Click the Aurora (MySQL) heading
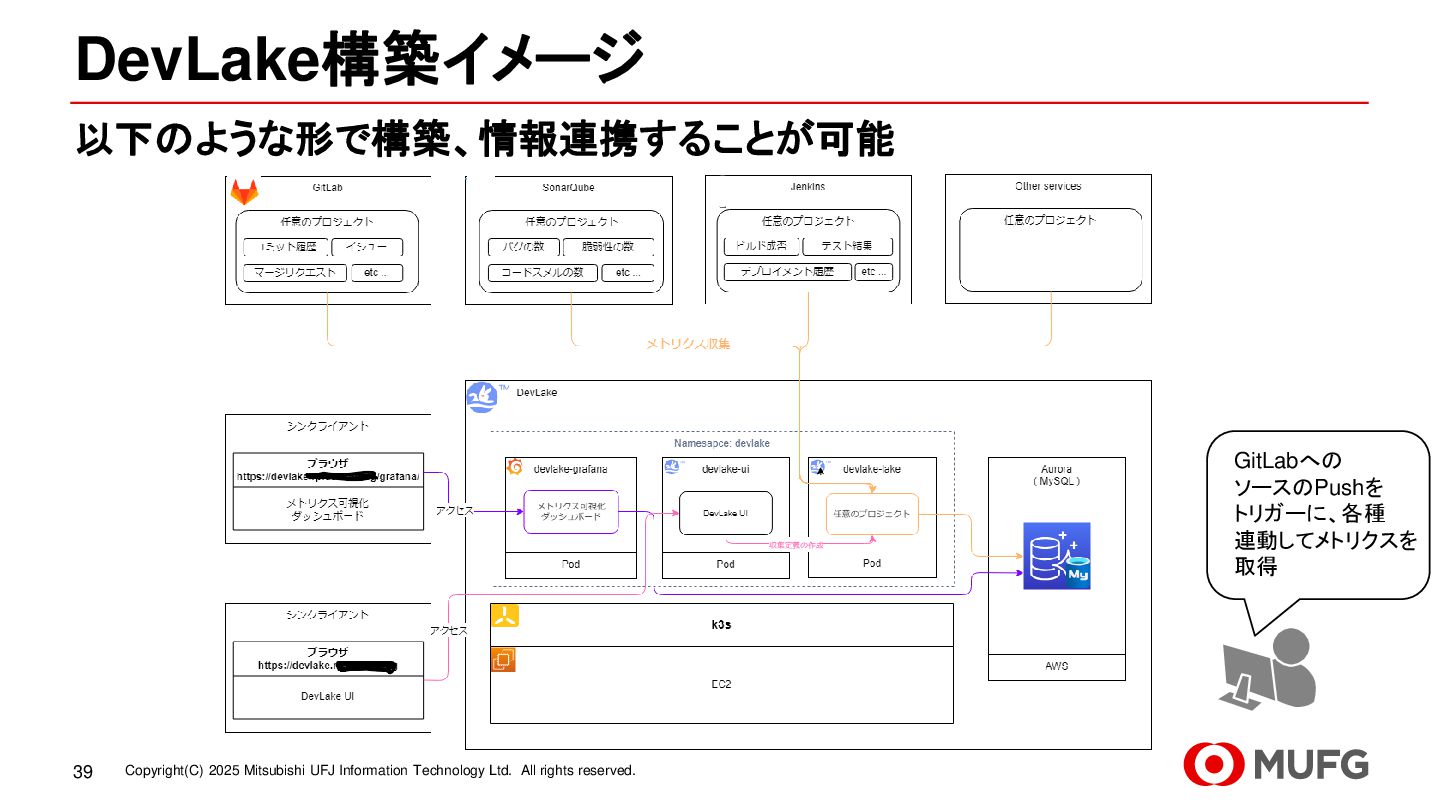1440x810 pixels. coord(1056,475)
